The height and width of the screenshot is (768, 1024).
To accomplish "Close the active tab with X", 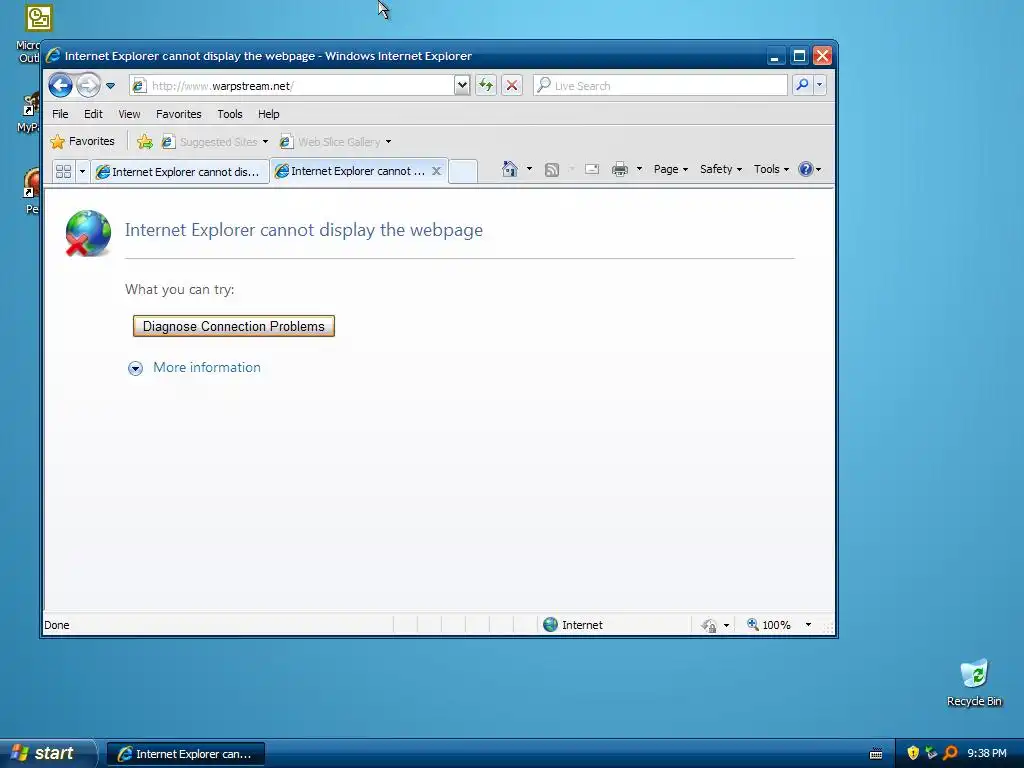I will (436, 170).
